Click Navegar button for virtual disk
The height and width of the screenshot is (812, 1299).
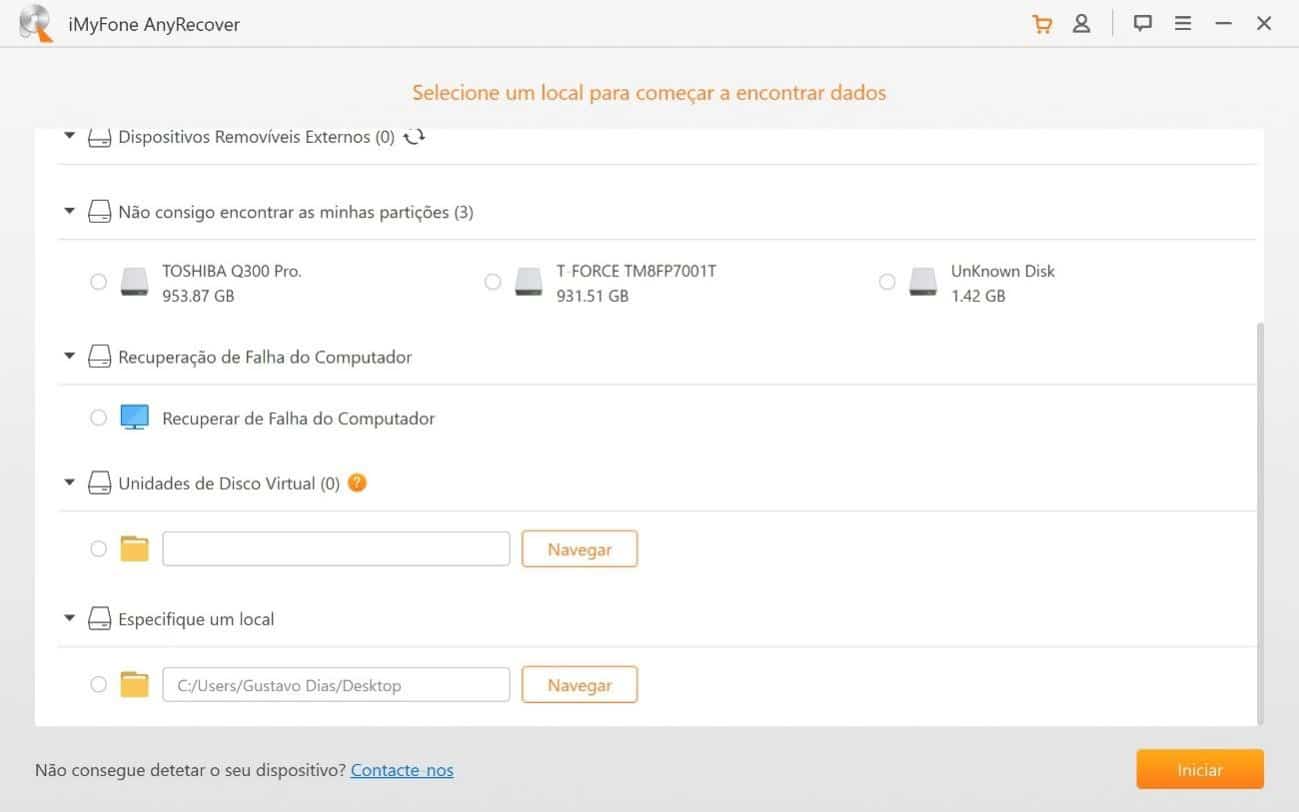click(x=580, y=549)
